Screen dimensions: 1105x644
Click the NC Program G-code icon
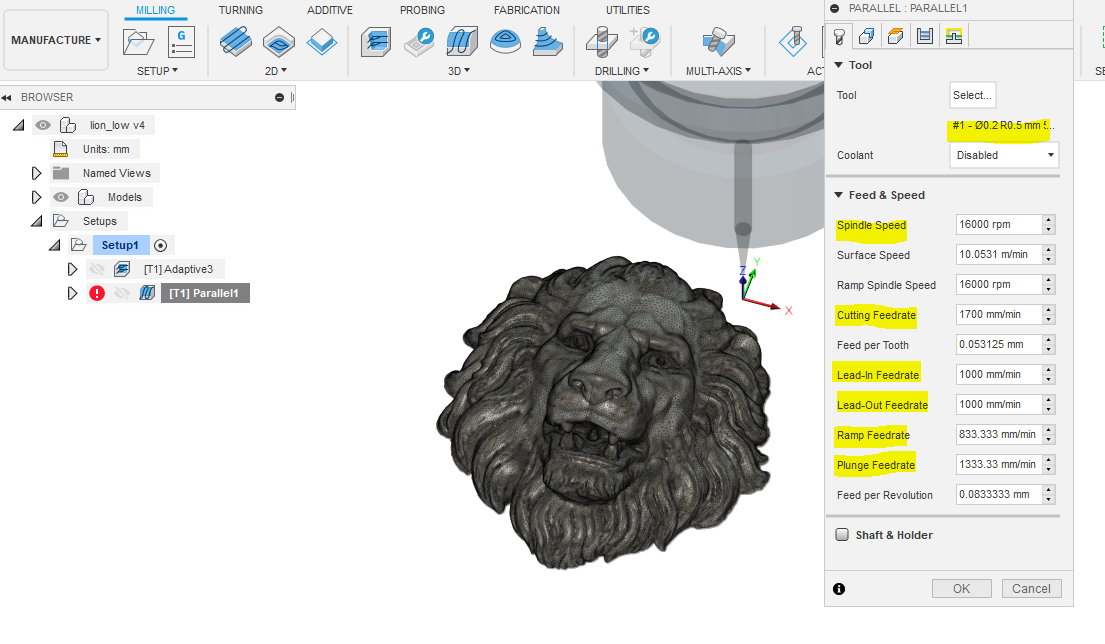point(181,42)
